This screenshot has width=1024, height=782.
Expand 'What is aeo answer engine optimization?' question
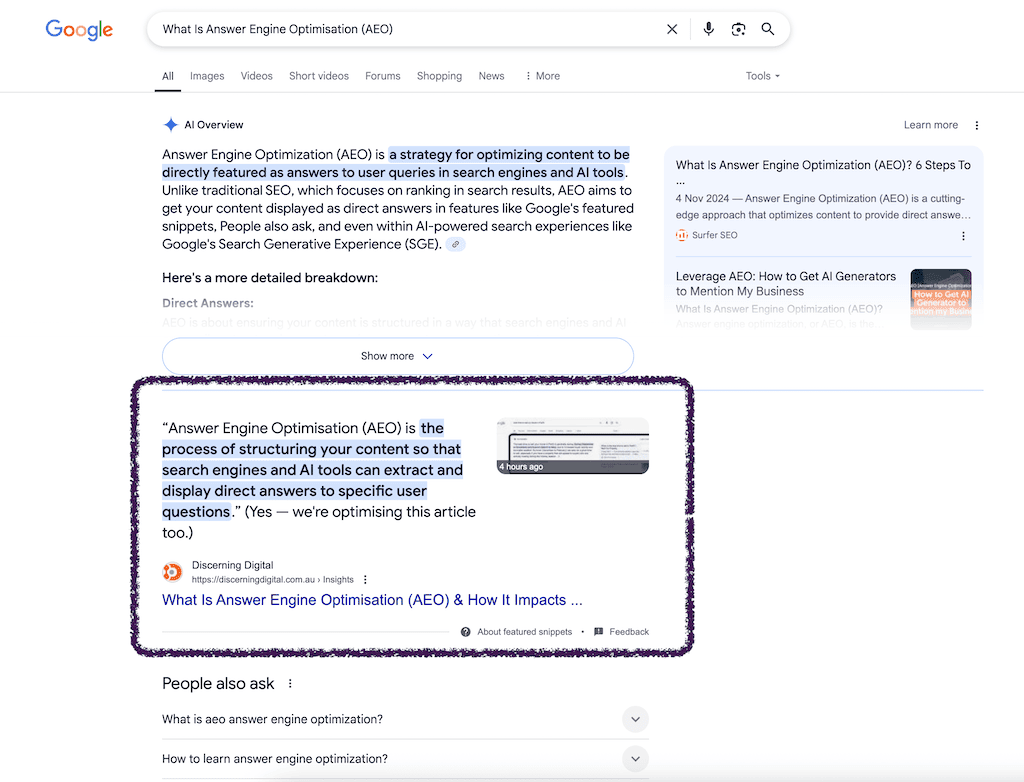(x=405, y=719)
